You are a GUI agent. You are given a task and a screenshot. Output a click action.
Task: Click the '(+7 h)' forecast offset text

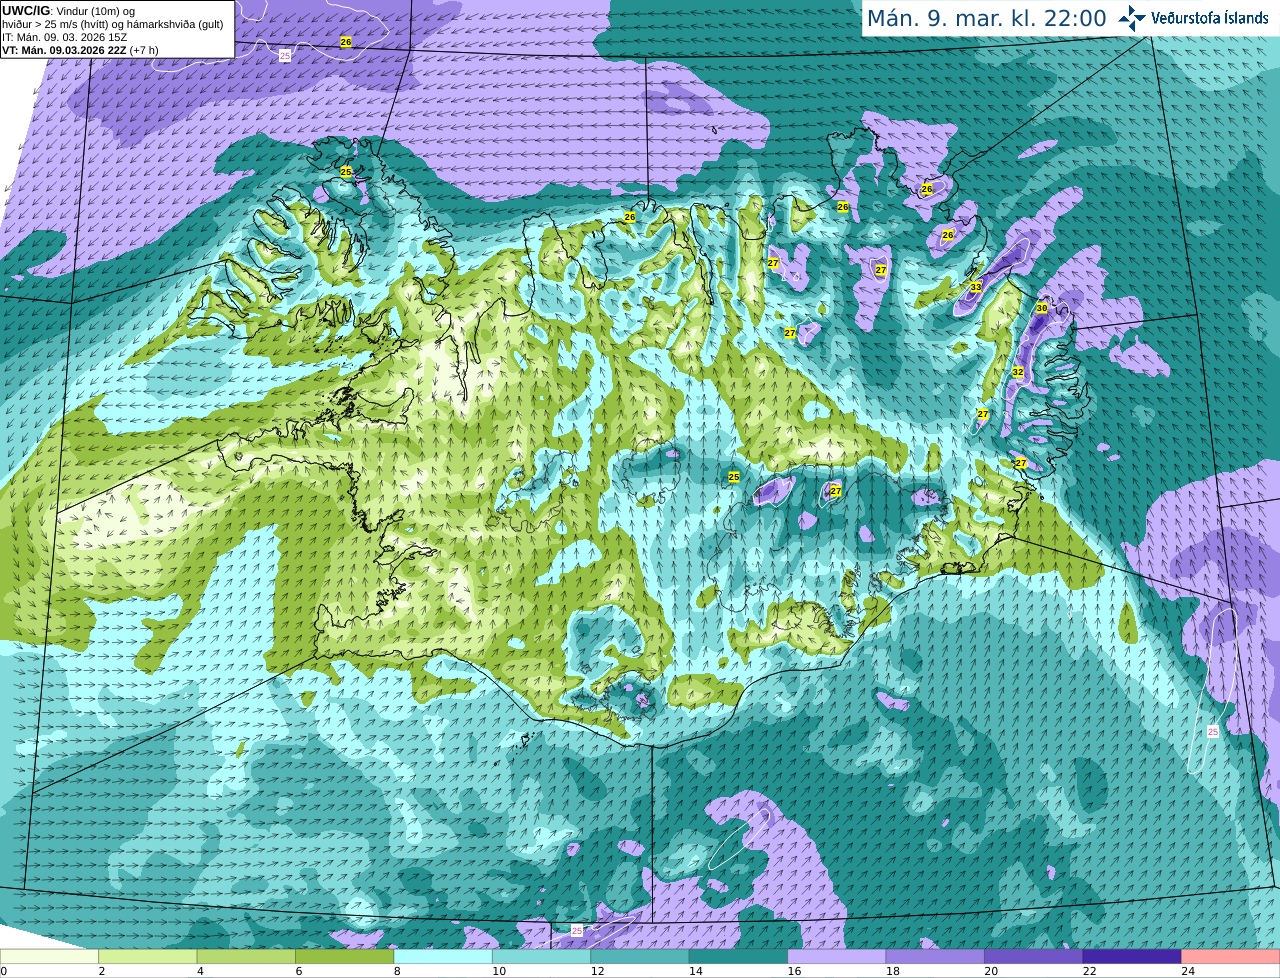(144, 50)
